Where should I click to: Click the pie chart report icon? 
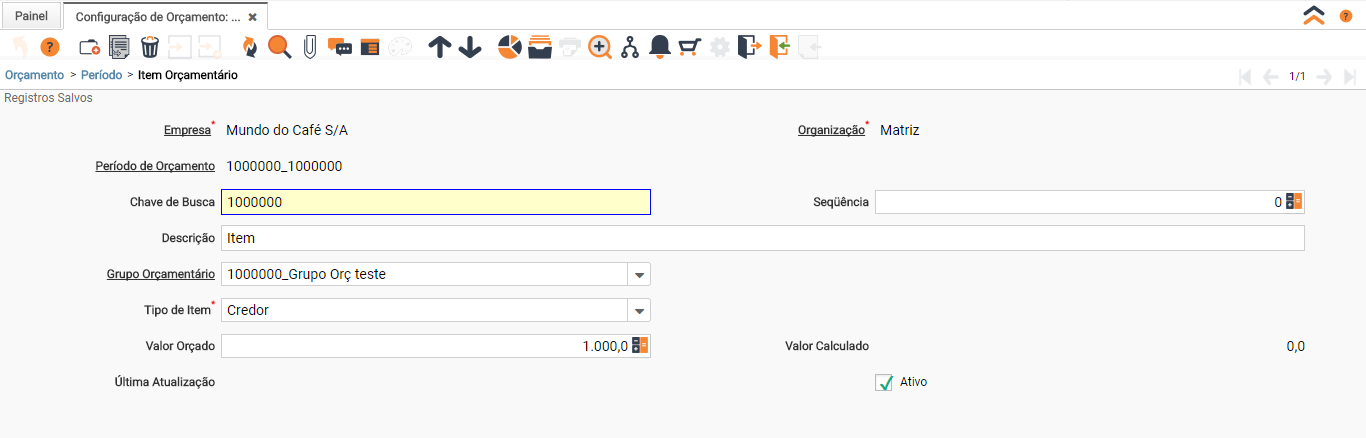coord(510,47)
